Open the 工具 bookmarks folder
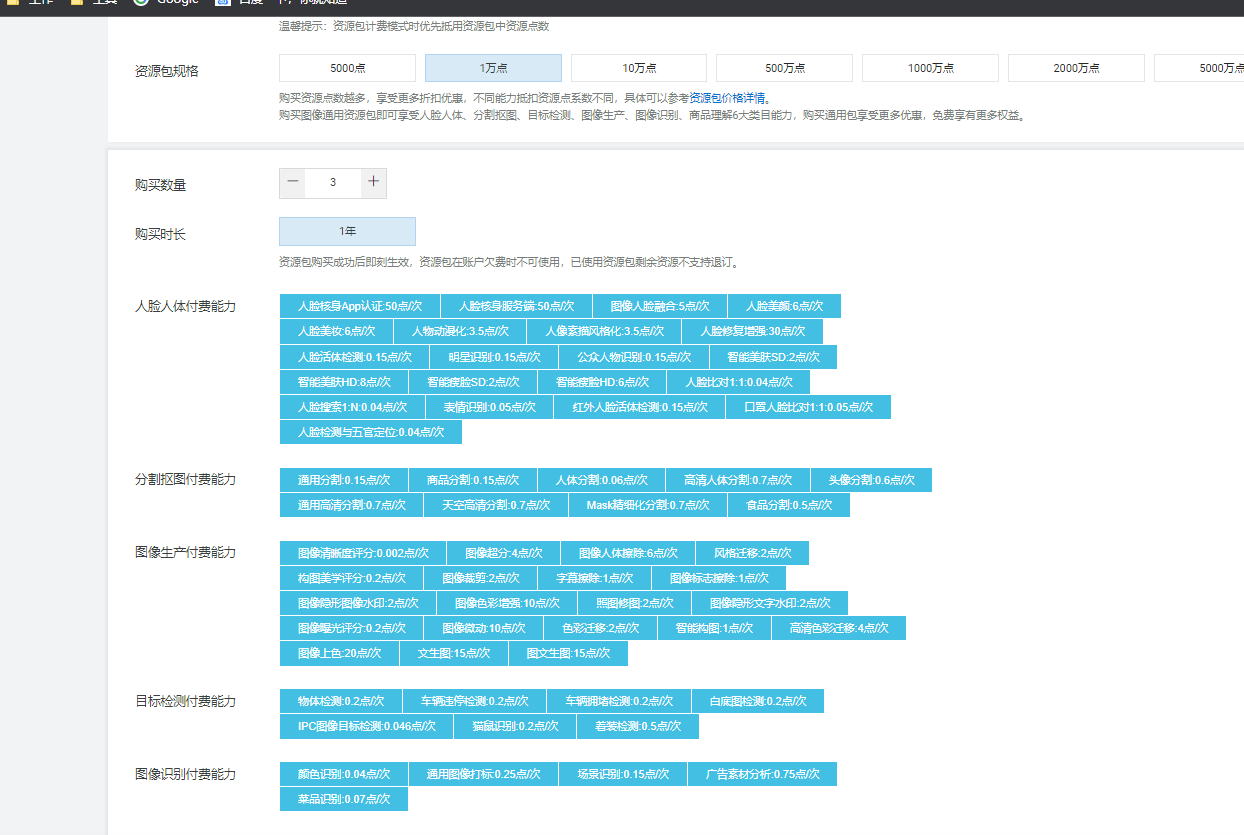The image size is (1244, 835). pyautogui.click(x=105, y=3)
